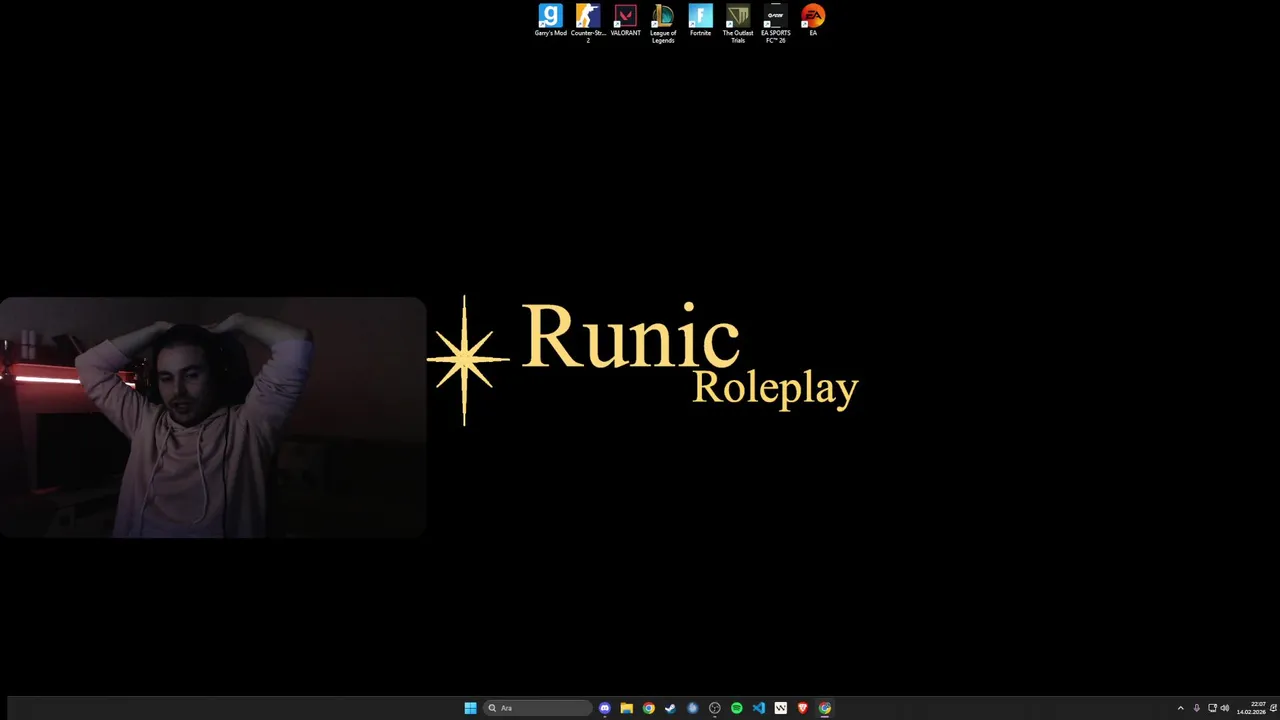Open the EA app desktop icon
Viewport: 1280px width, 720px height.
813,20
